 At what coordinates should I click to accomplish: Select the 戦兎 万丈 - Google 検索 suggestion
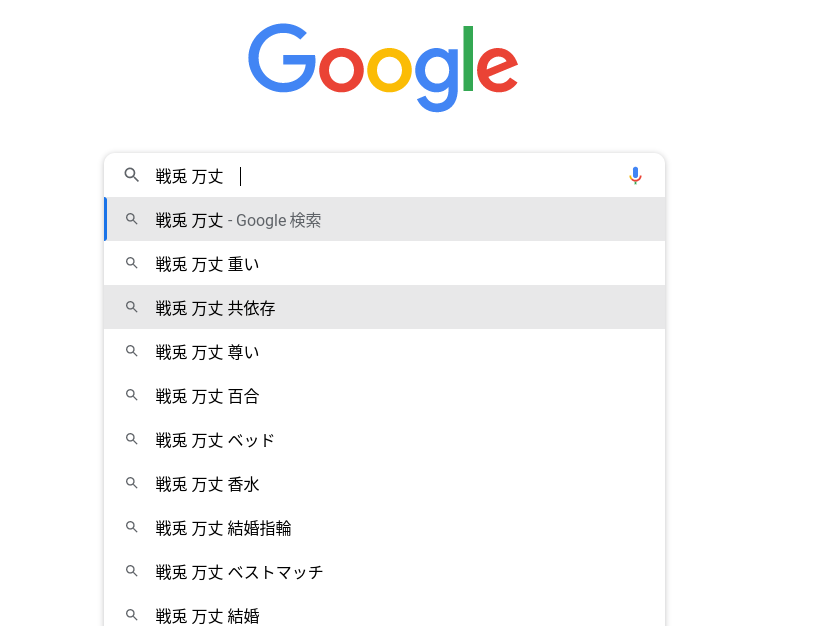(238, 220)
